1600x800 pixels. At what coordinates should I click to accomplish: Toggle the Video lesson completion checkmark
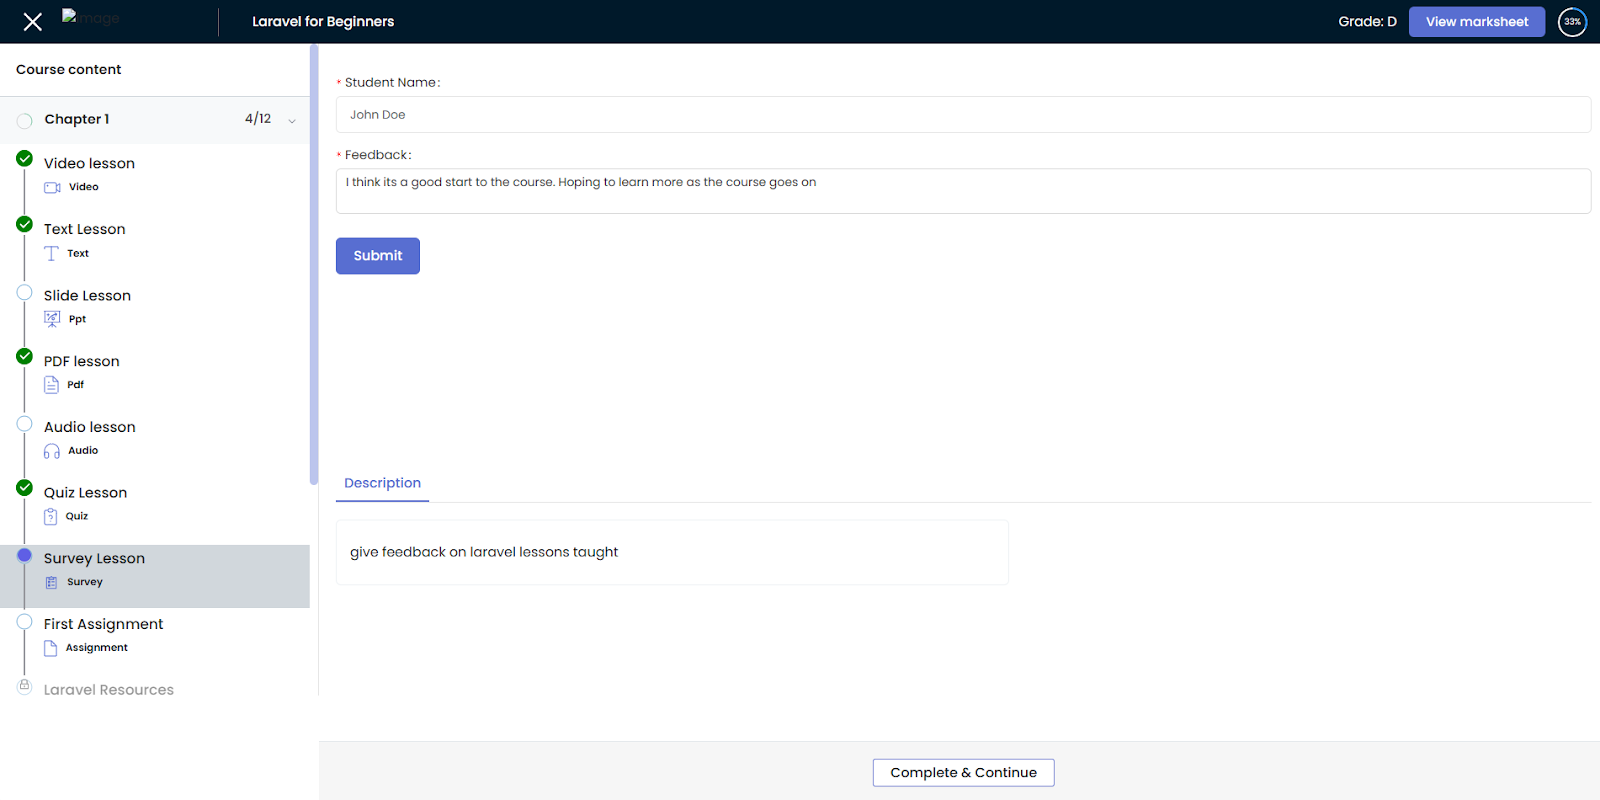pyautogui.click(x=25, y=158)
